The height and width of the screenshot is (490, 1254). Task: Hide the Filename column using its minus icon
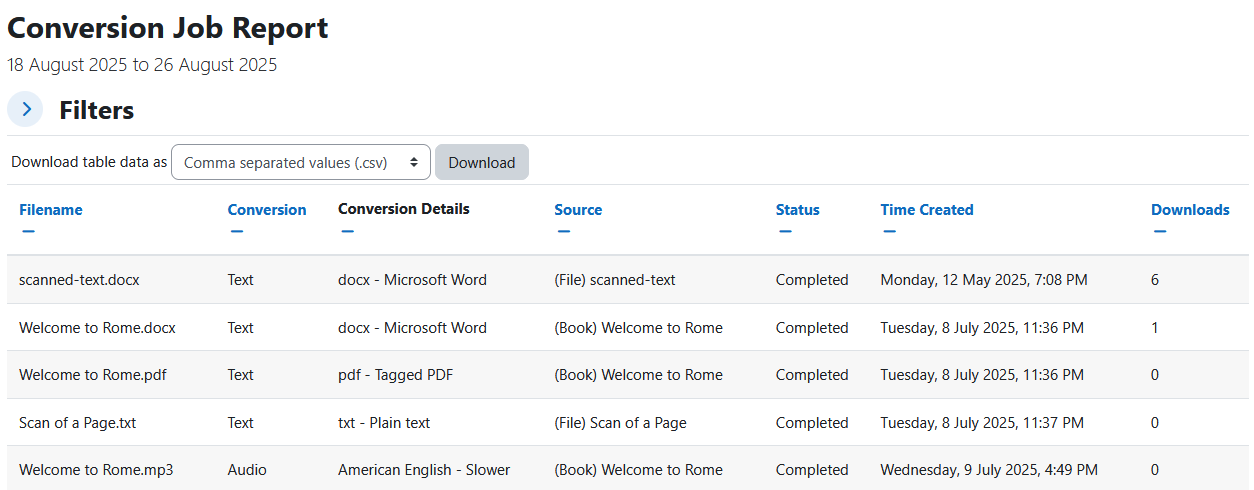[x=28, y=232]
